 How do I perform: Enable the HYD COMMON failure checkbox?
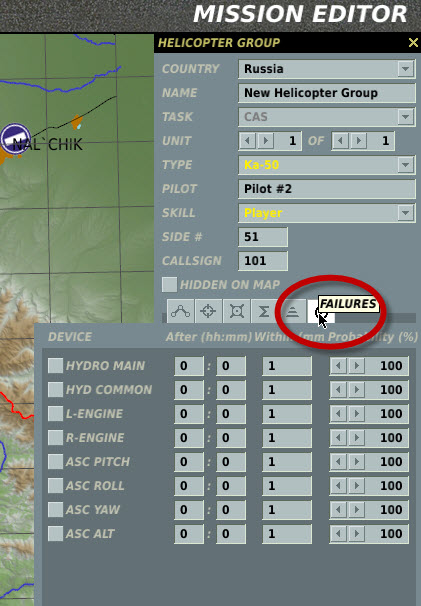coord(55,390)
